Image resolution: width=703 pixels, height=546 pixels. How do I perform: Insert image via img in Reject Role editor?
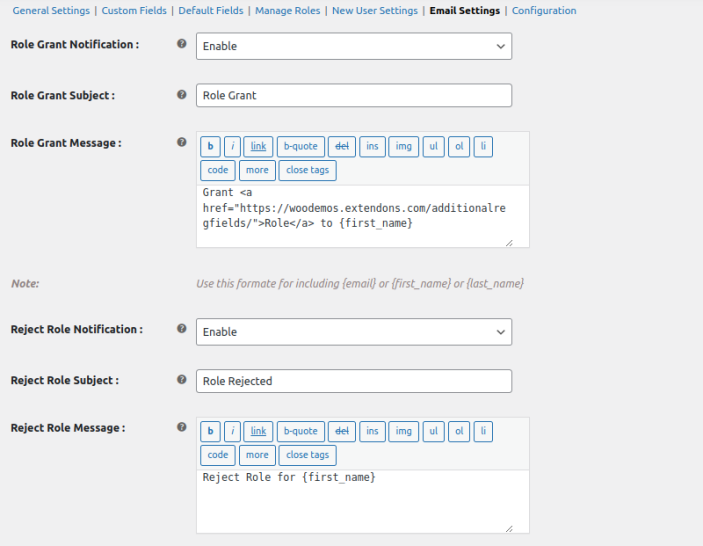point(403,431)
